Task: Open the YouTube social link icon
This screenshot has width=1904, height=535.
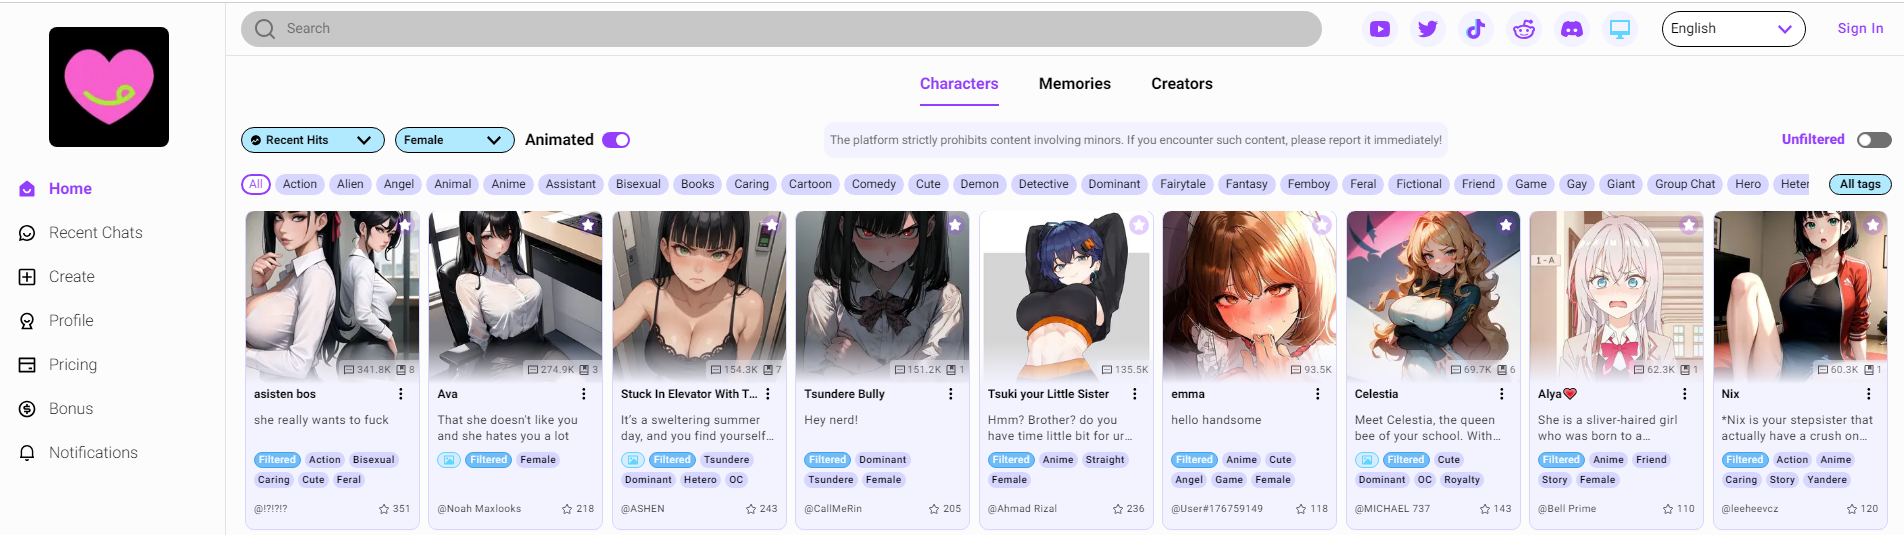Action: click(x=1379, y=29)
